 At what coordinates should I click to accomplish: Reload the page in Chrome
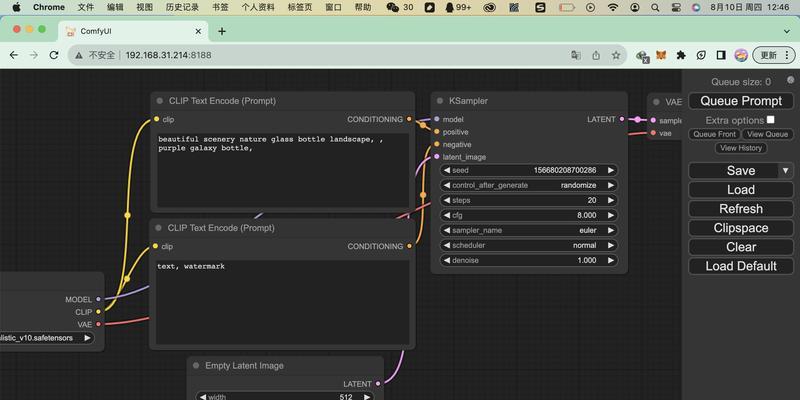pos(54,55)
